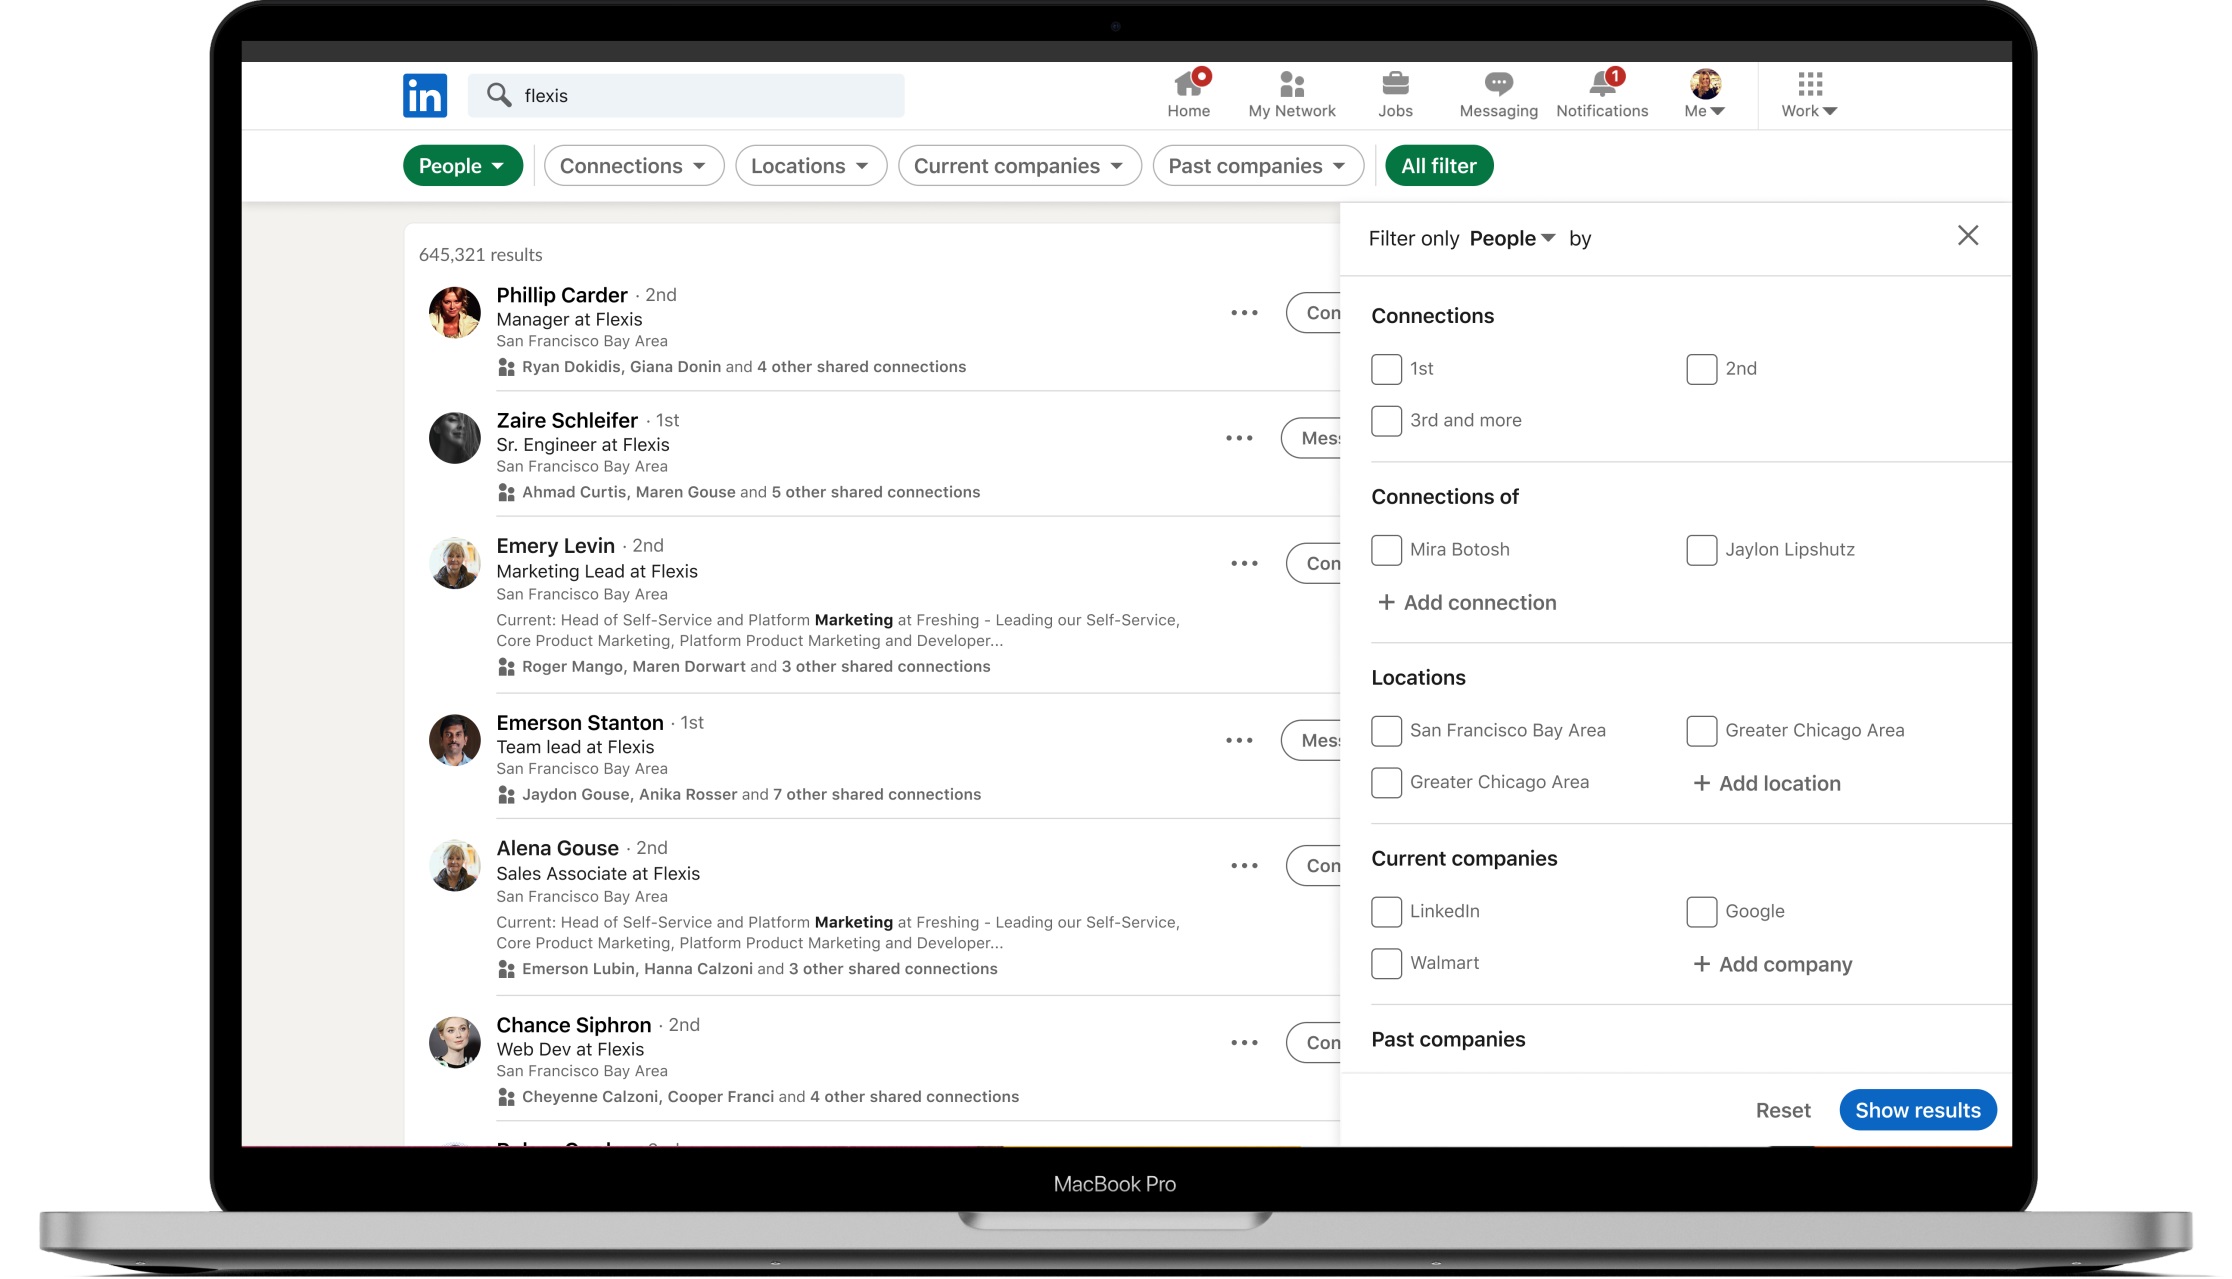Image resolution: width=2232 pixels, height=1279 pixels.
Task: Click Show results button
Action: (1917, 1110)
